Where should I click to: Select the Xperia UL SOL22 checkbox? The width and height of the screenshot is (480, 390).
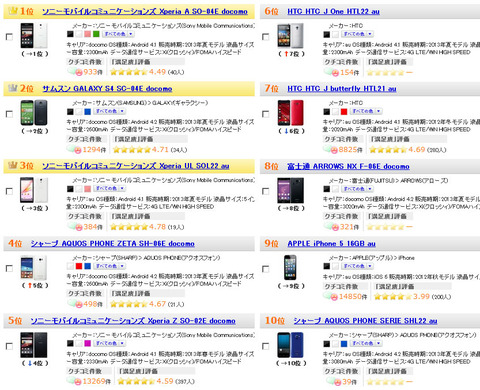(x=9, y=191)
